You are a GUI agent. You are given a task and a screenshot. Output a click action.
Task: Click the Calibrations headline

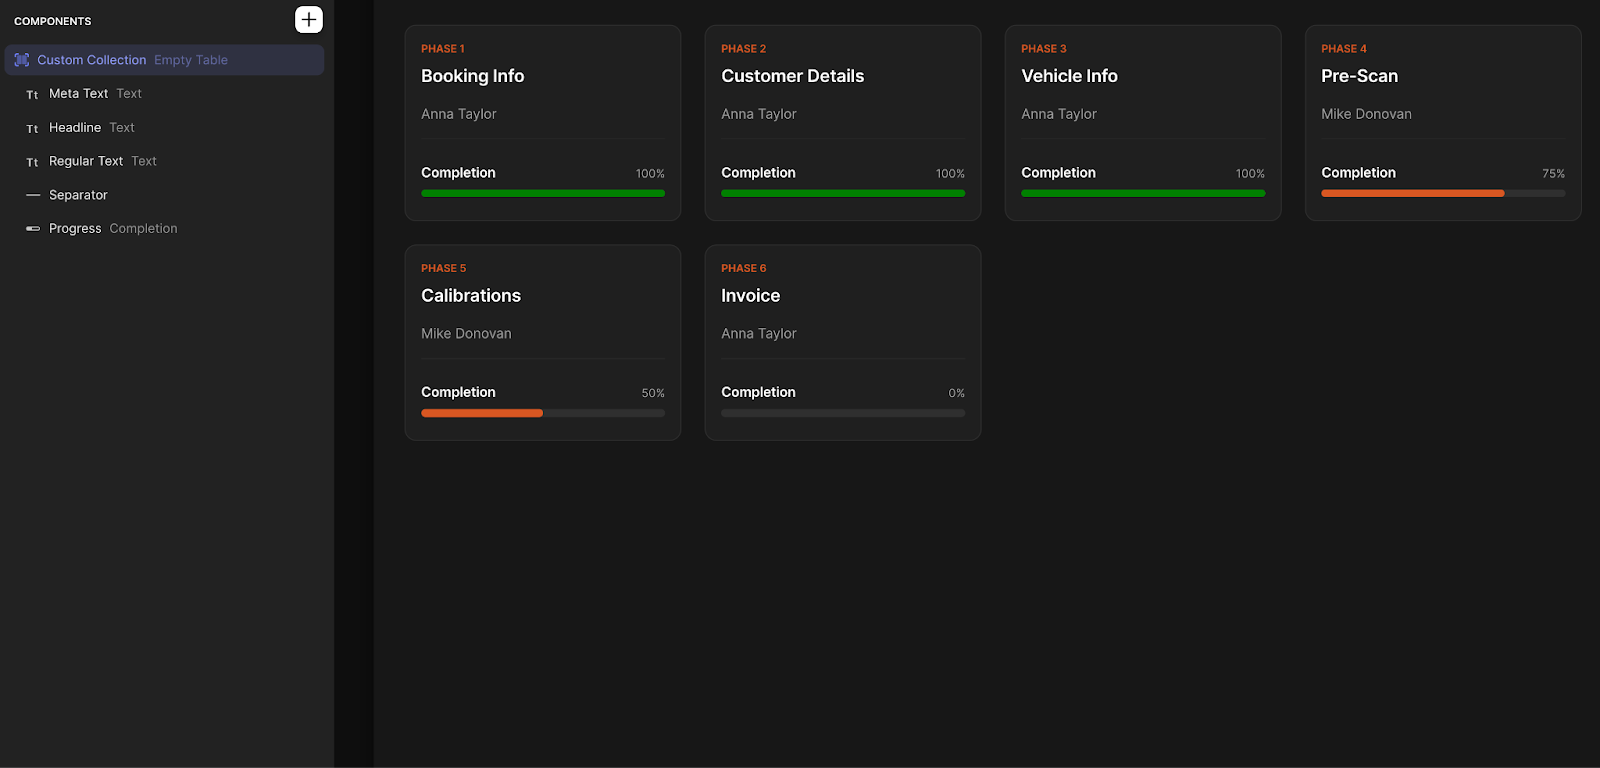pos(471,296)
